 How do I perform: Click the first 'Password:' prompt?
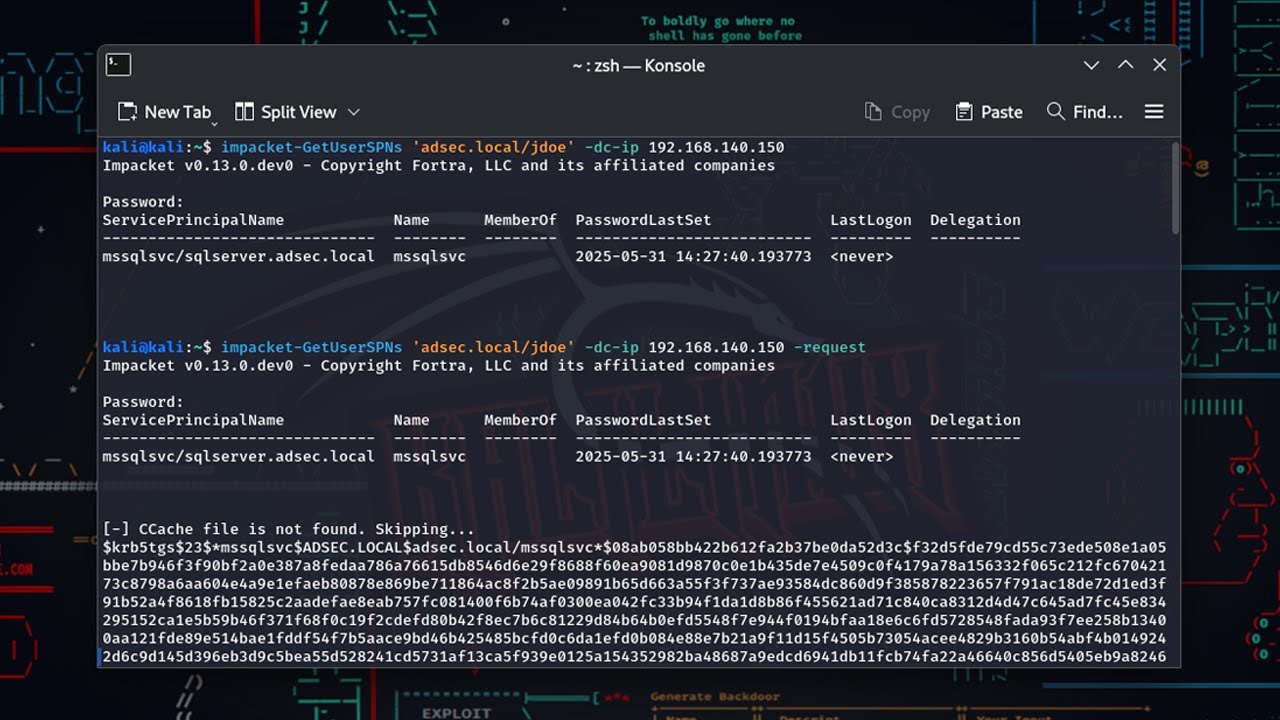[x=143, y=202]
